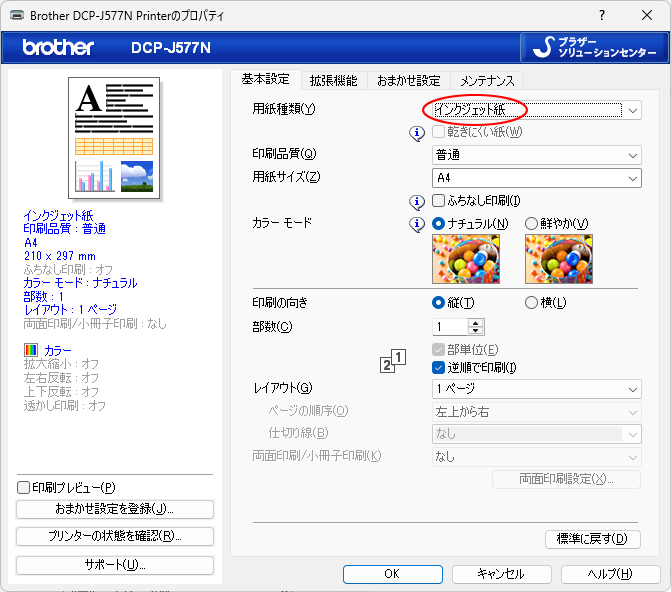Image resolution: width=671 pixels, height=592 pixels.
Task: Click info icon next to 乾きにくい紙
Action: 417,133
